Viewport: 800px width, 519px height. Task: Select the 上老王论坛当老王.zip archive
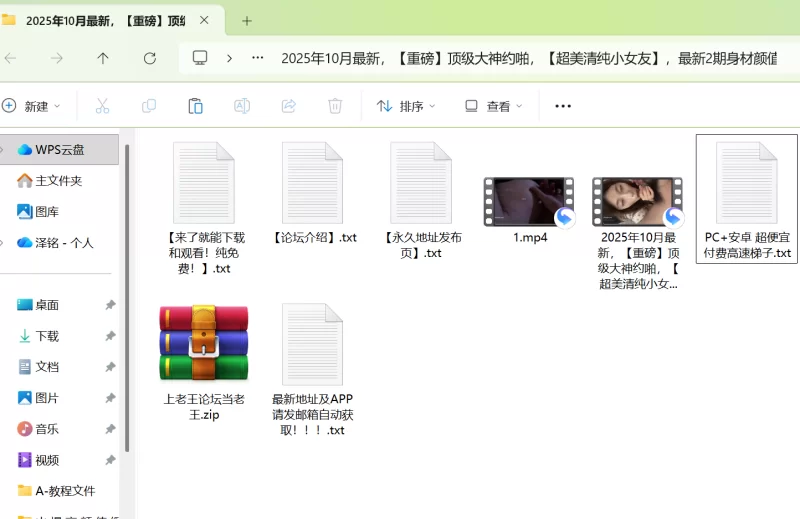[x=204, y=343]
